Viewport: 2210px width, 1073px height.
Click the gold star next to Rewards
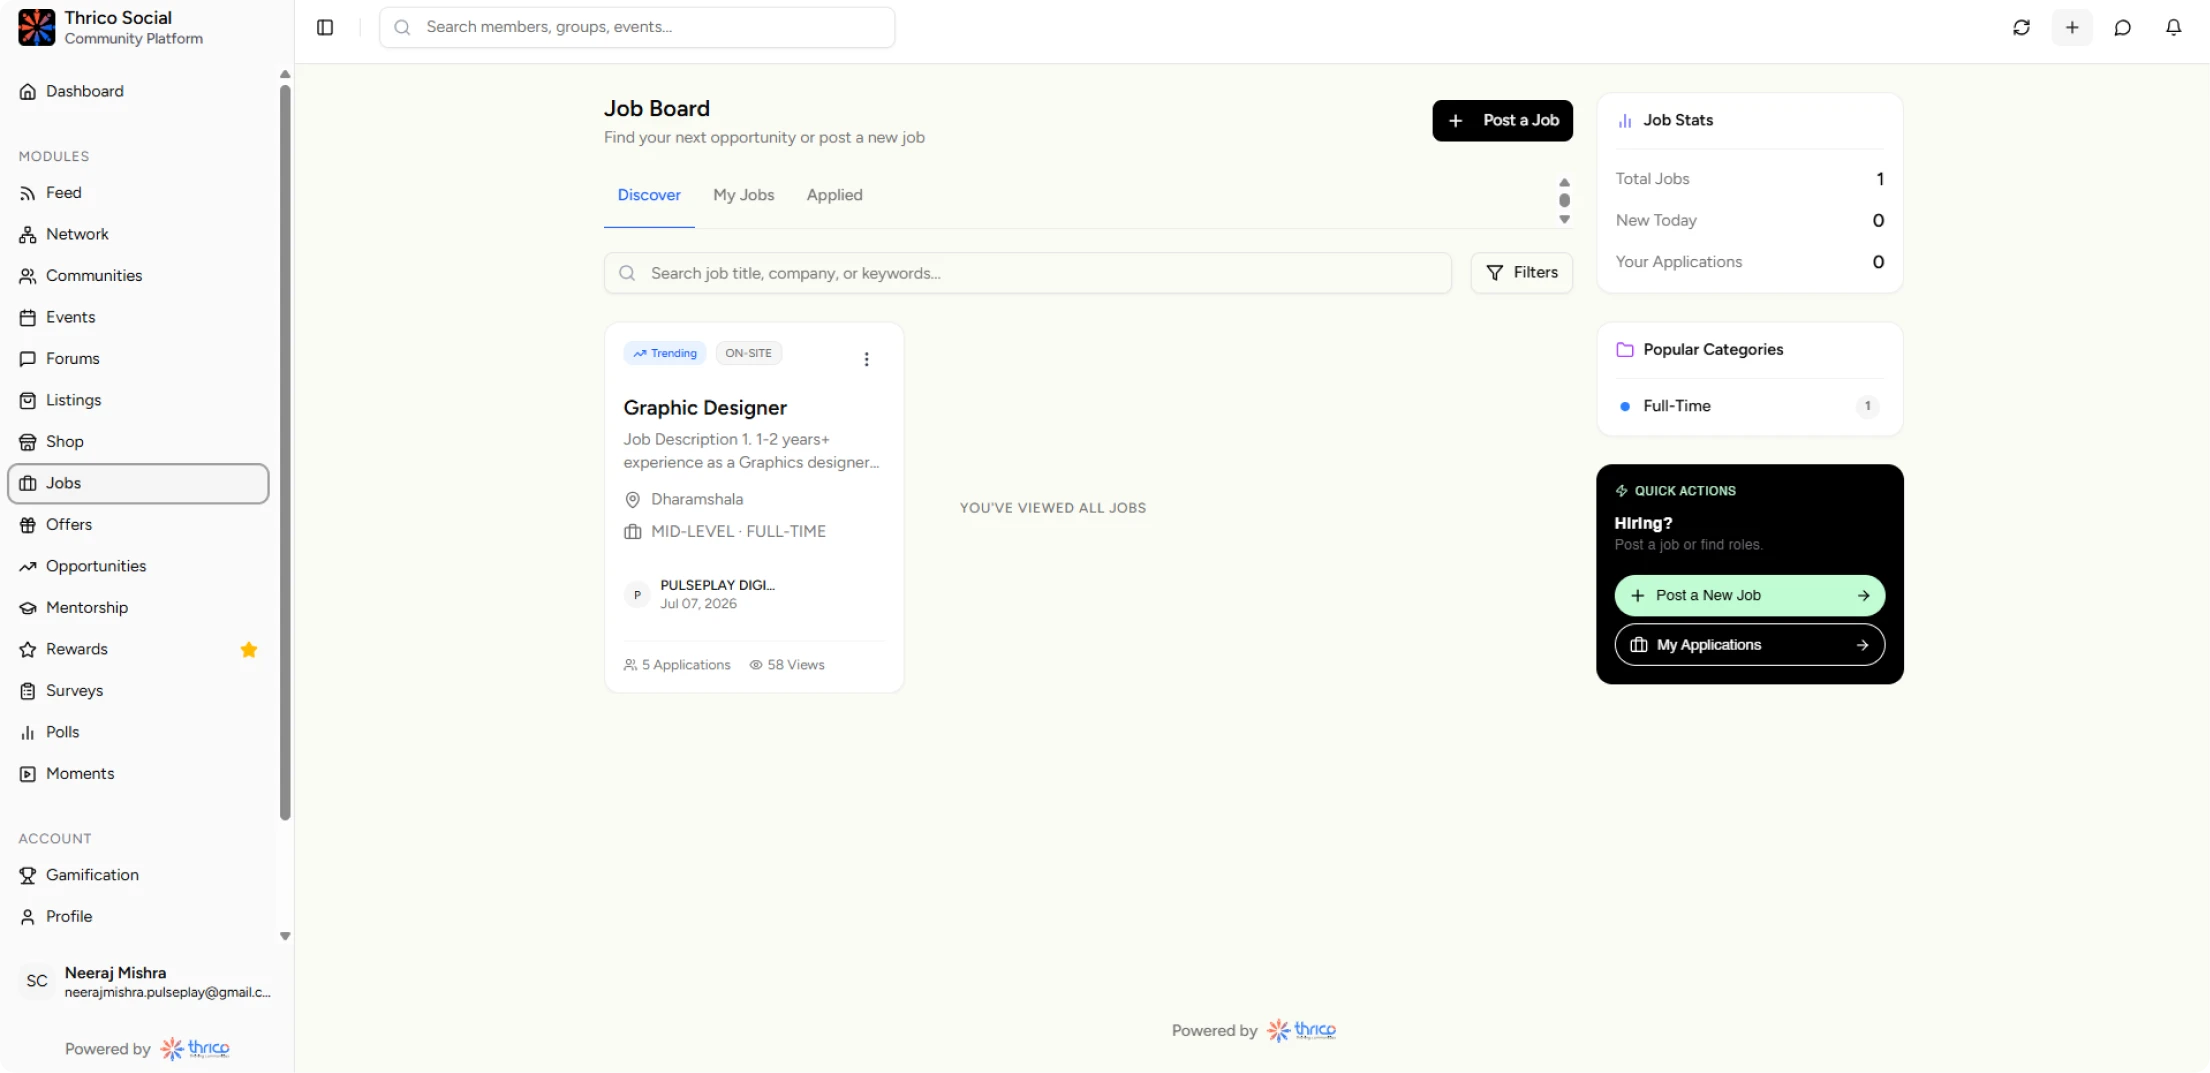click(x=249, y=649)
